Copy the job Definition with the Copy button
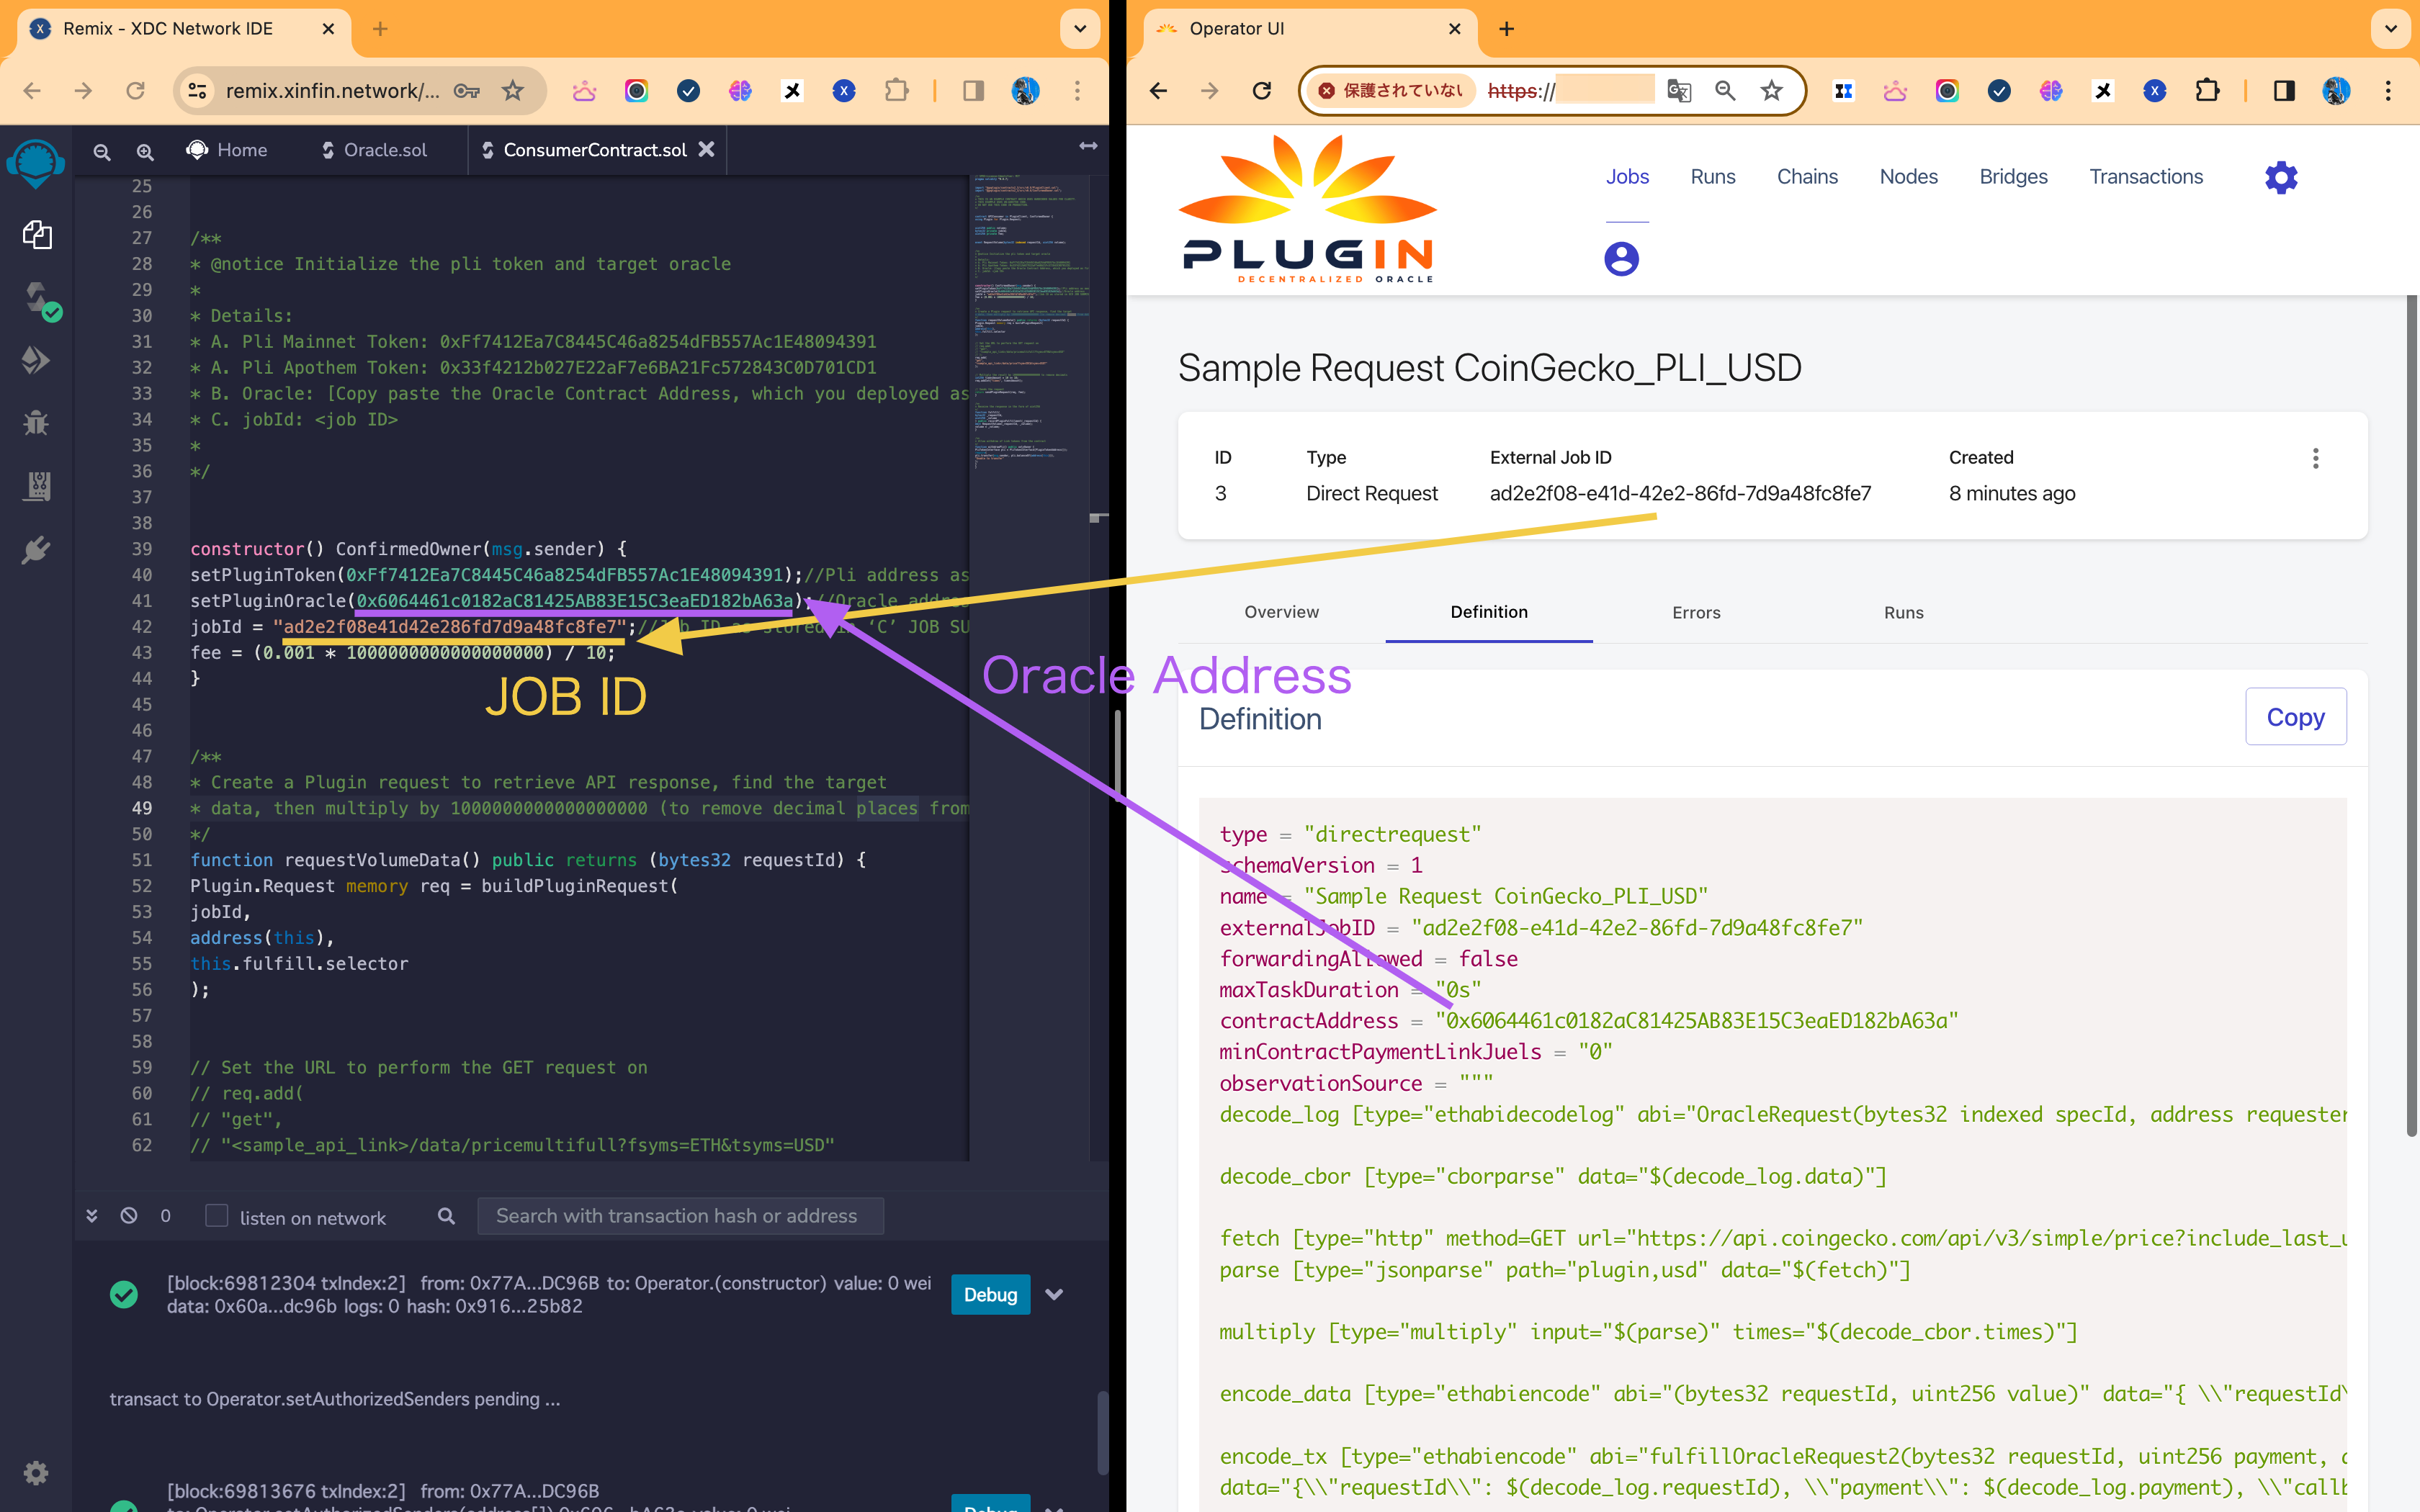 pos(2296,716)
